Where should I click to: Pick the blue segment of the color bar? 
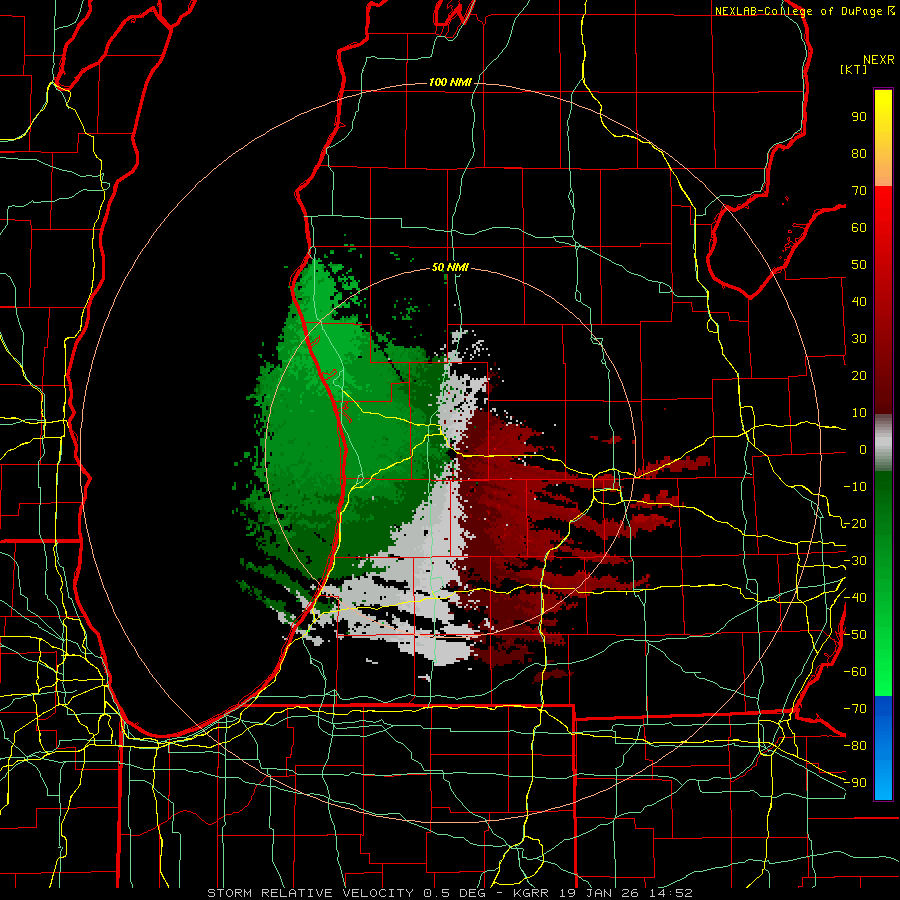point(883,748)
